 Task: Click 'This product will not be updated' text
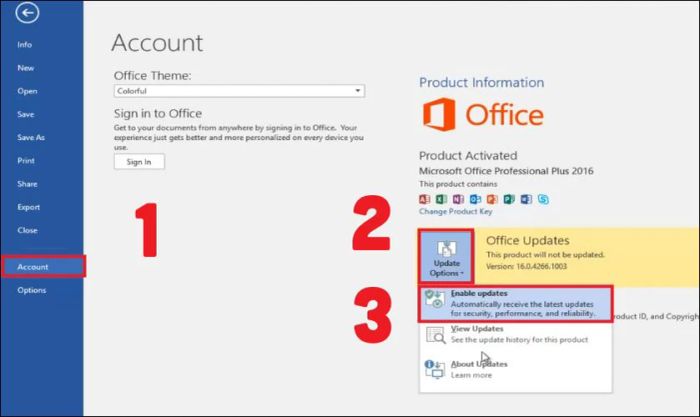[545, 255]
